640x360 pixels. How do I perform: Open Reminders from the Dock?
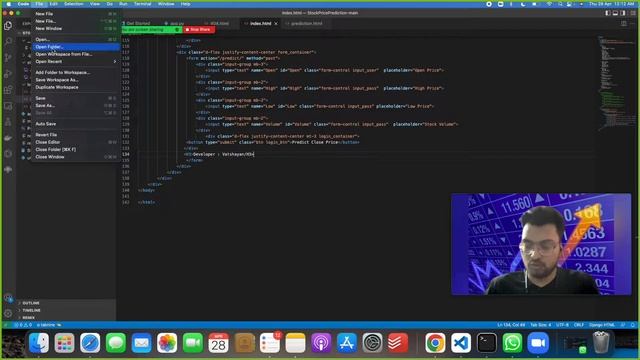[x=270, y=343]
